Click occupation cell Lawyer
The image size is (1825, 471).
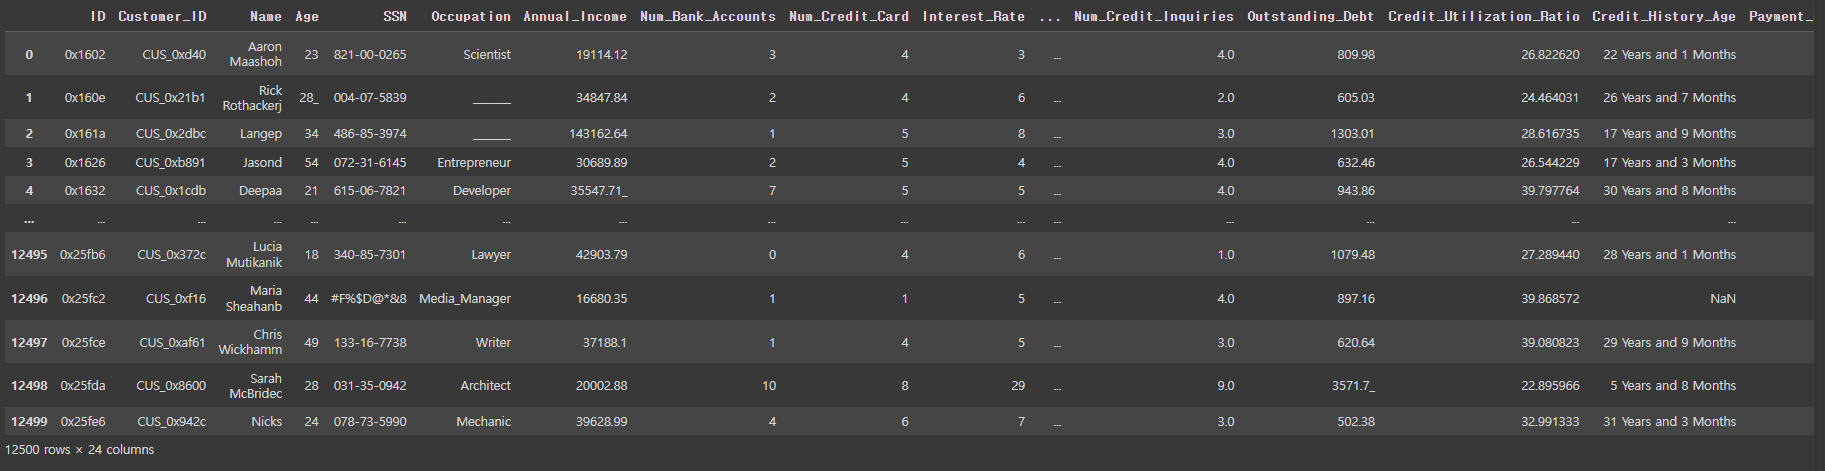point(491,255)
